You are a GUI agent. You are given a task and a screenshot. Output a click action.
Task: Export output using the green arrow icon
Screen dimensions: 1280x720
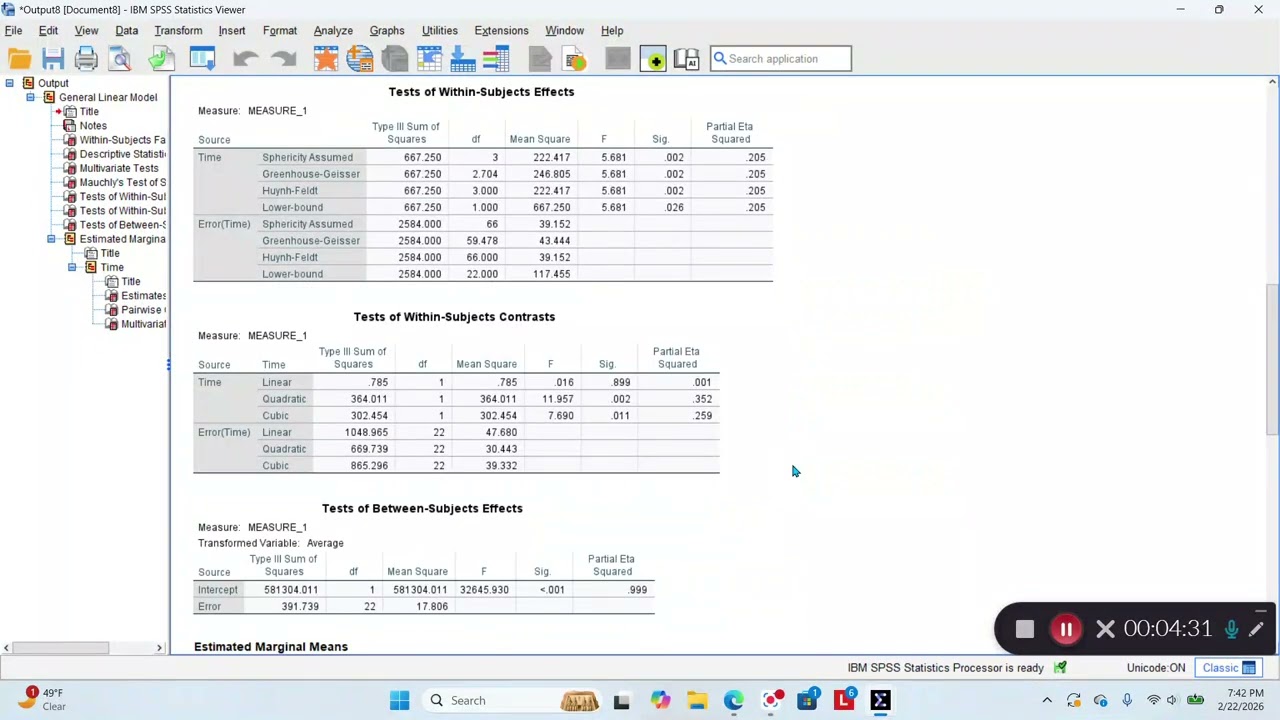coord(161,59)
